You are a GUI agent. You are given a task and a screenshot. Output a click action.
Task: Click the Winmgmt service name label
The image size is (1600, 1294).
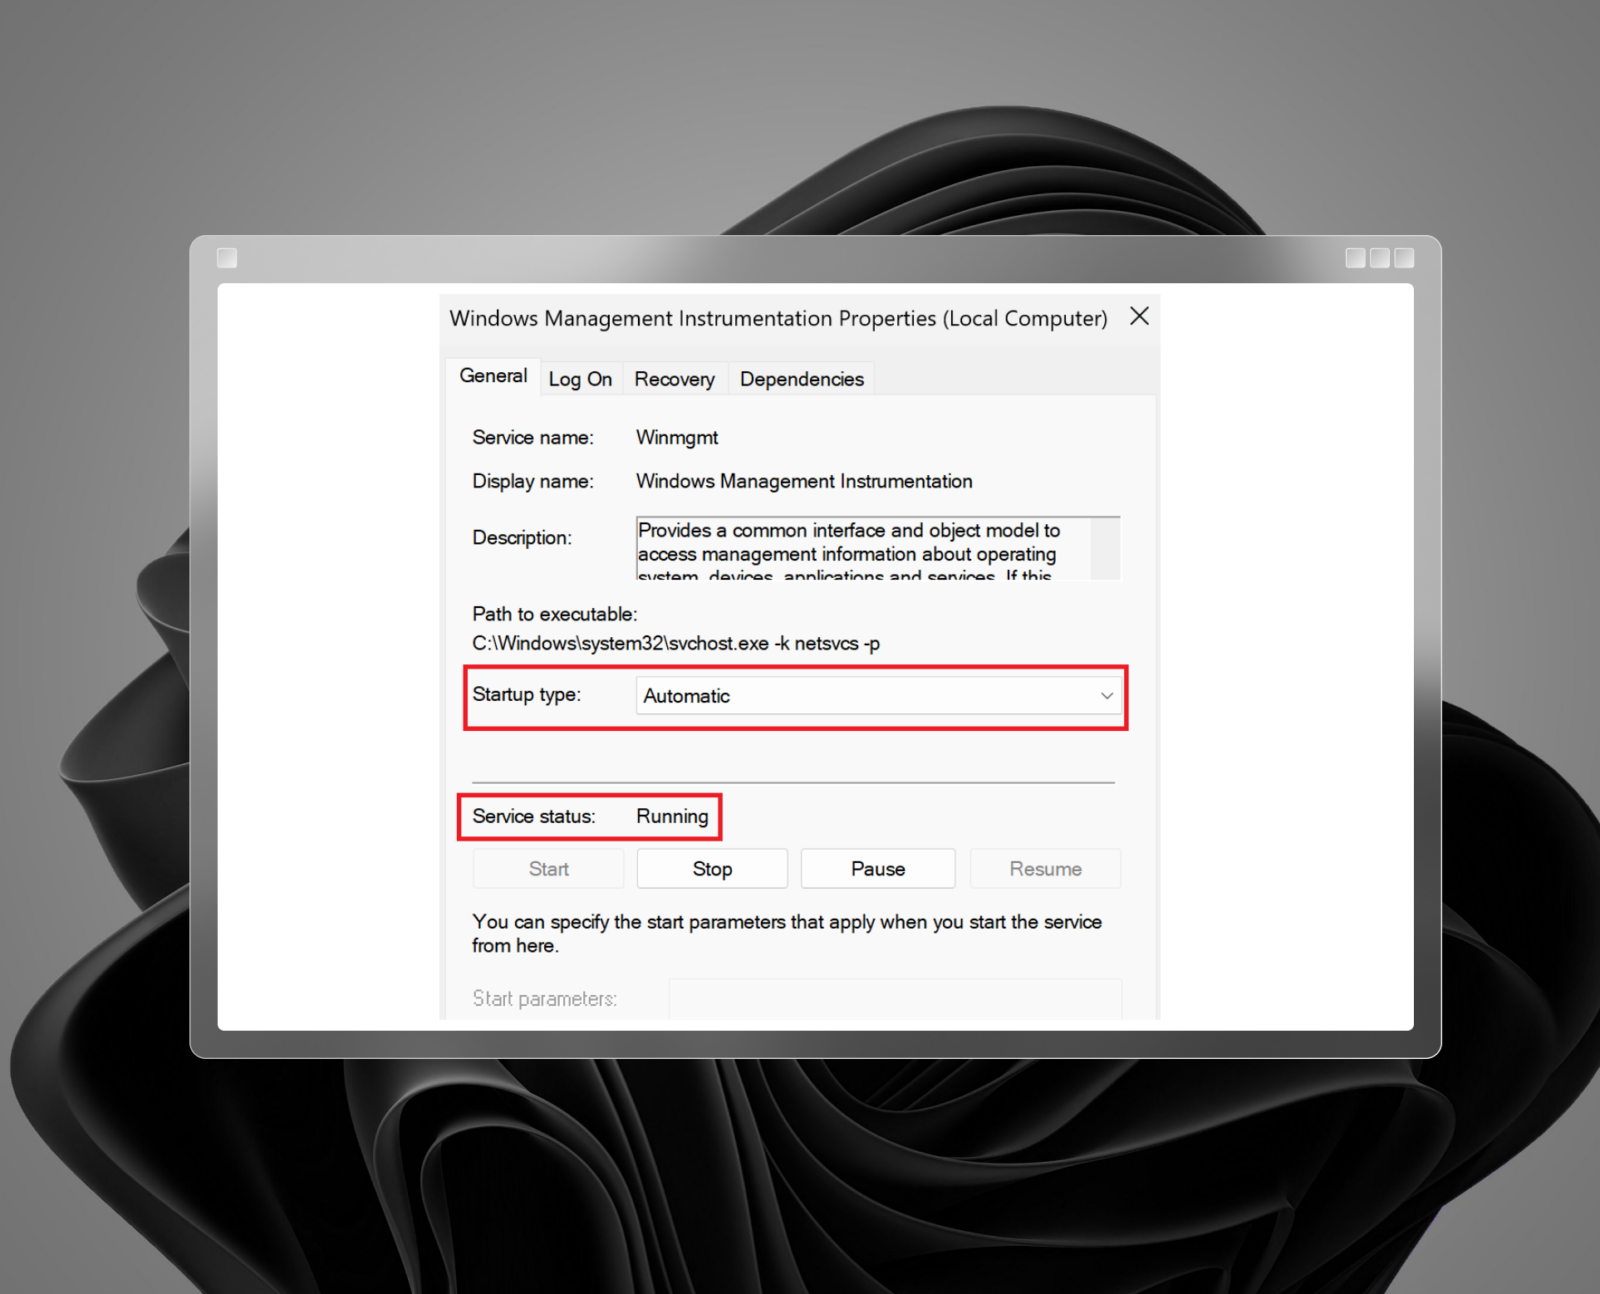coord(677,437)
